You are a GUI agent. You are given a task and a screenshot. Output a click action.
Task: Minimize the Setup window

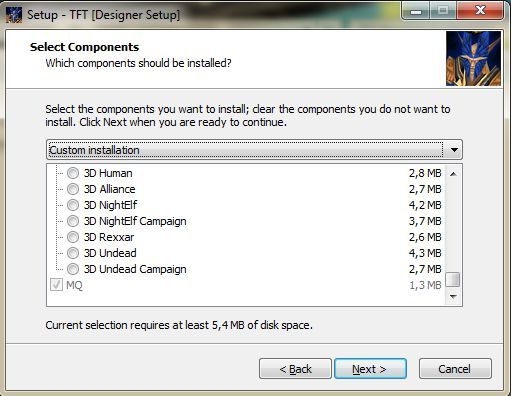click(415, 11)
